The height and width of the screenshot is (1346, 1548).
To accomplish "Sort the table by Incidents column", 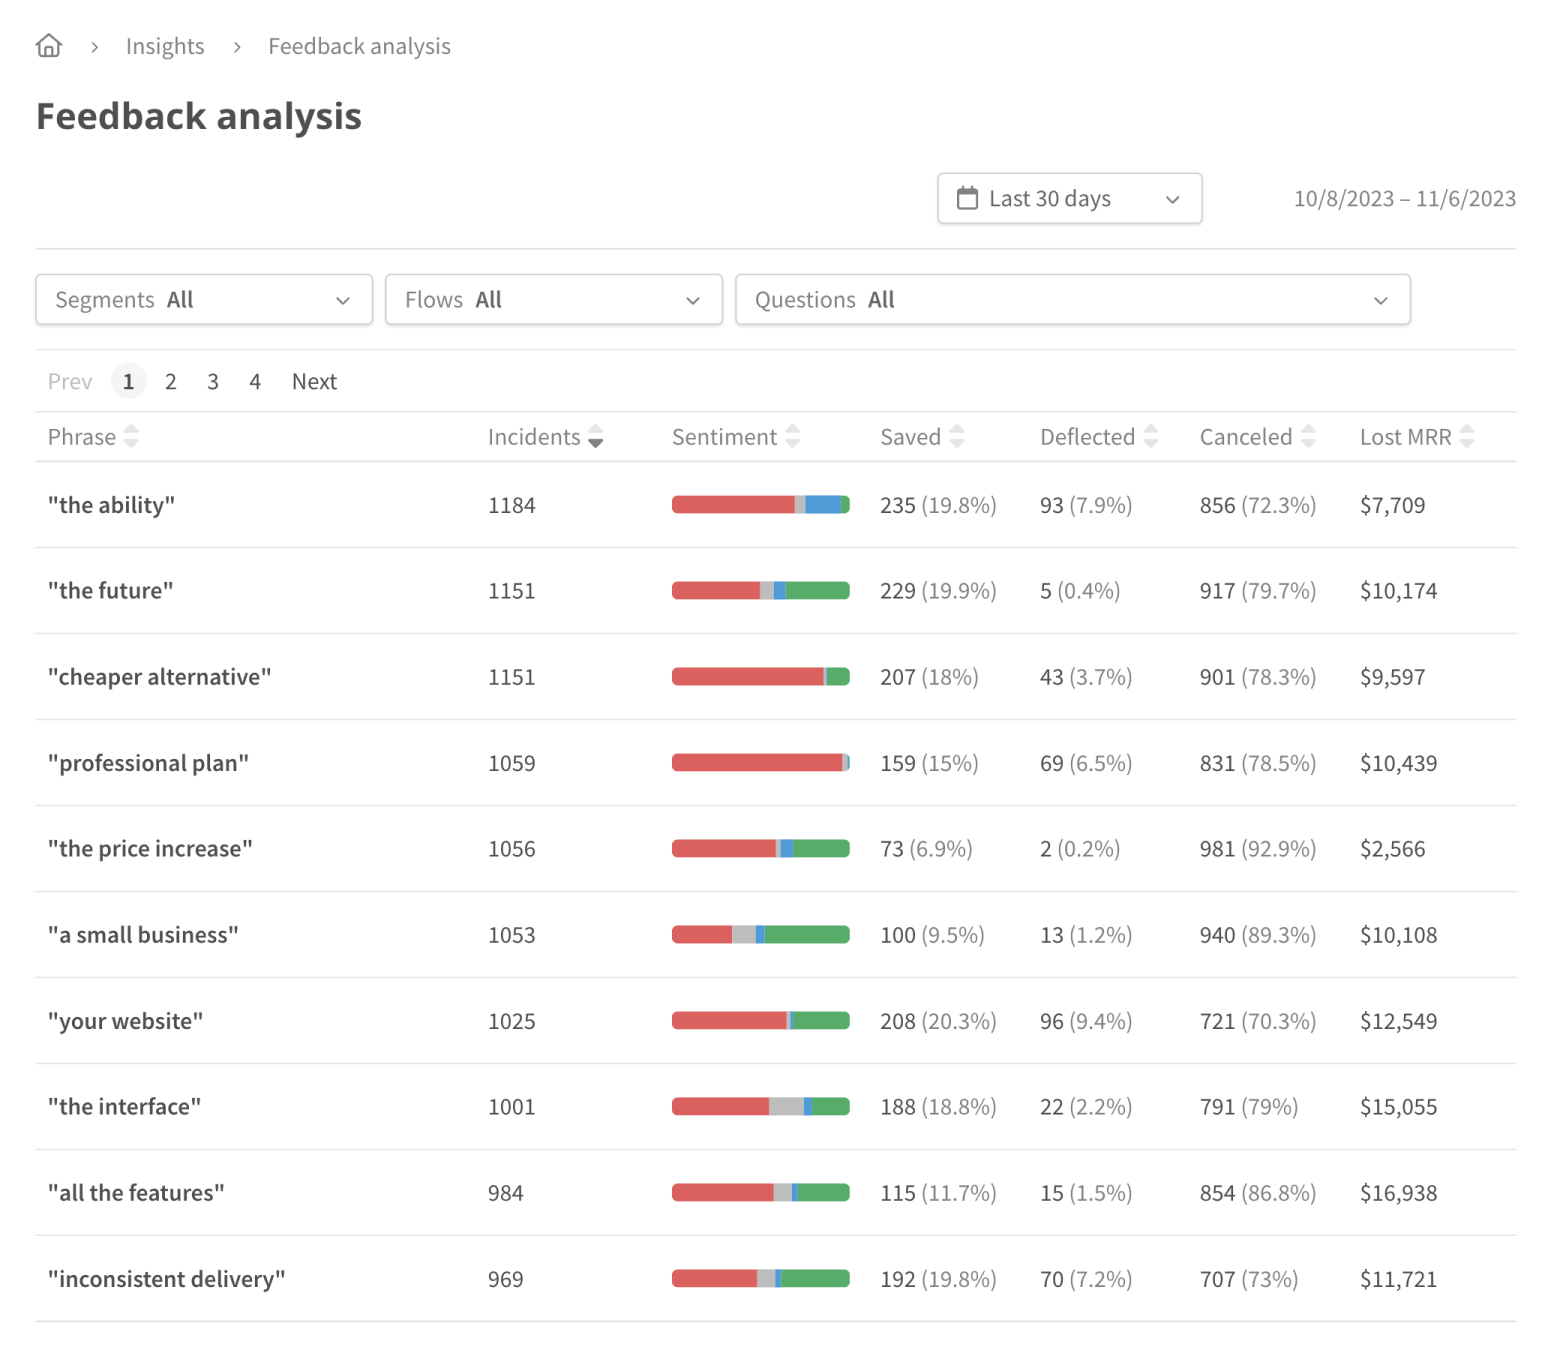I will pos(595,437).
